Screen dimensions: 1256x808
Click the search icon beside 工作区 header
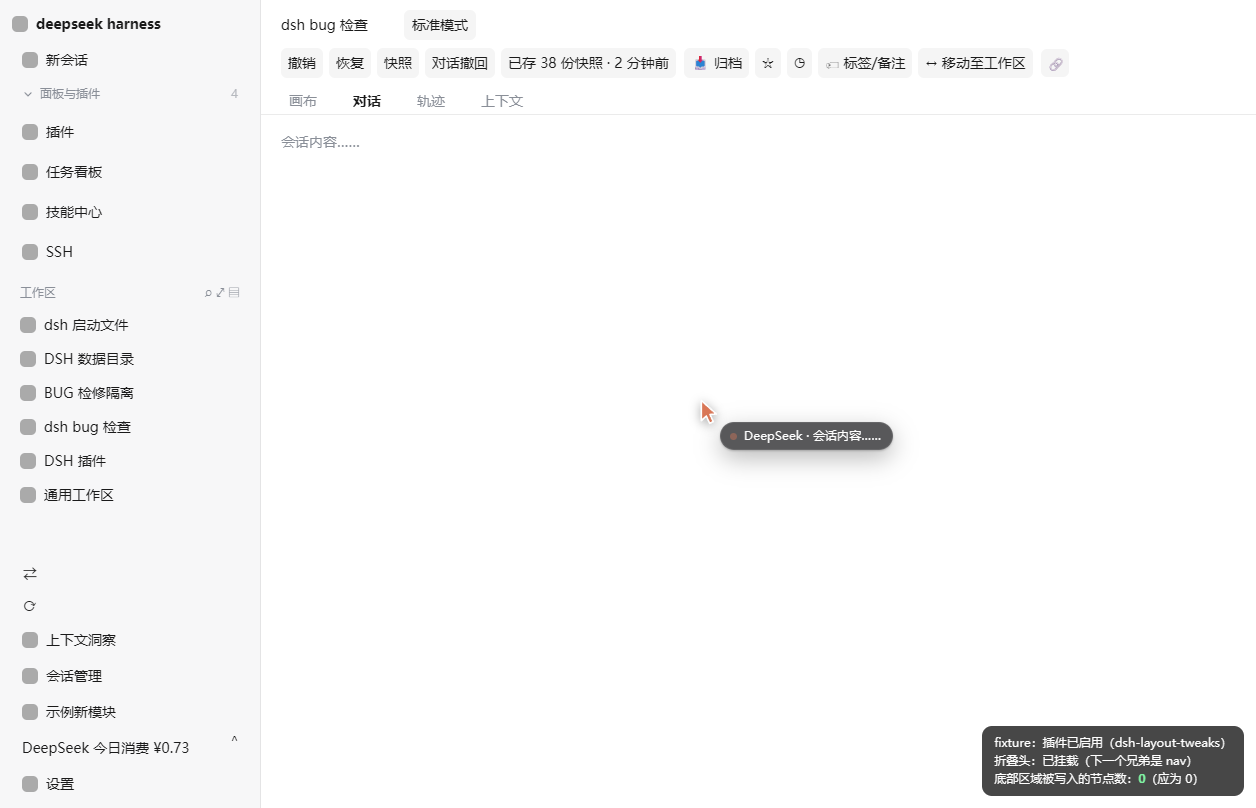tap(208, 293)
